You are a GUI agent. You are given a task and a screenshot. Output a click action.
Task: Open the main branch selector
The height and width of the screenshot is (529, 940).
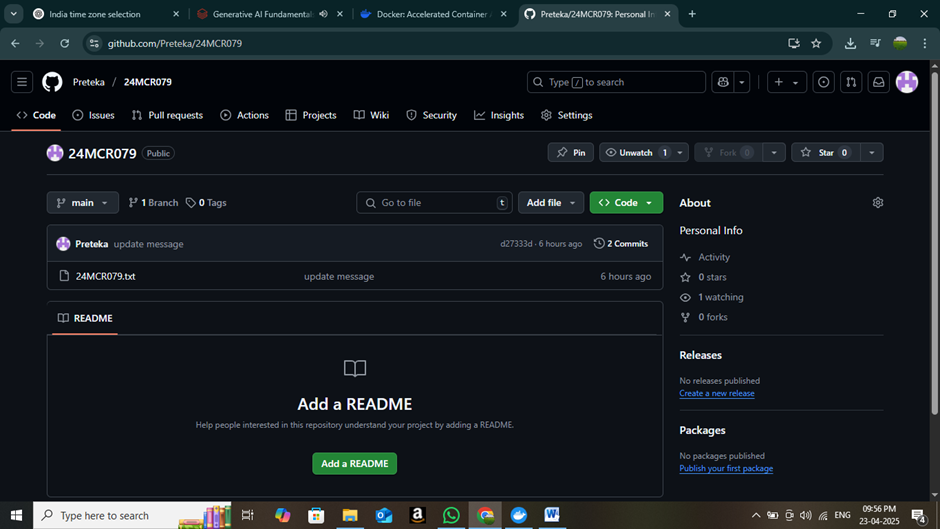coord(83,203)
